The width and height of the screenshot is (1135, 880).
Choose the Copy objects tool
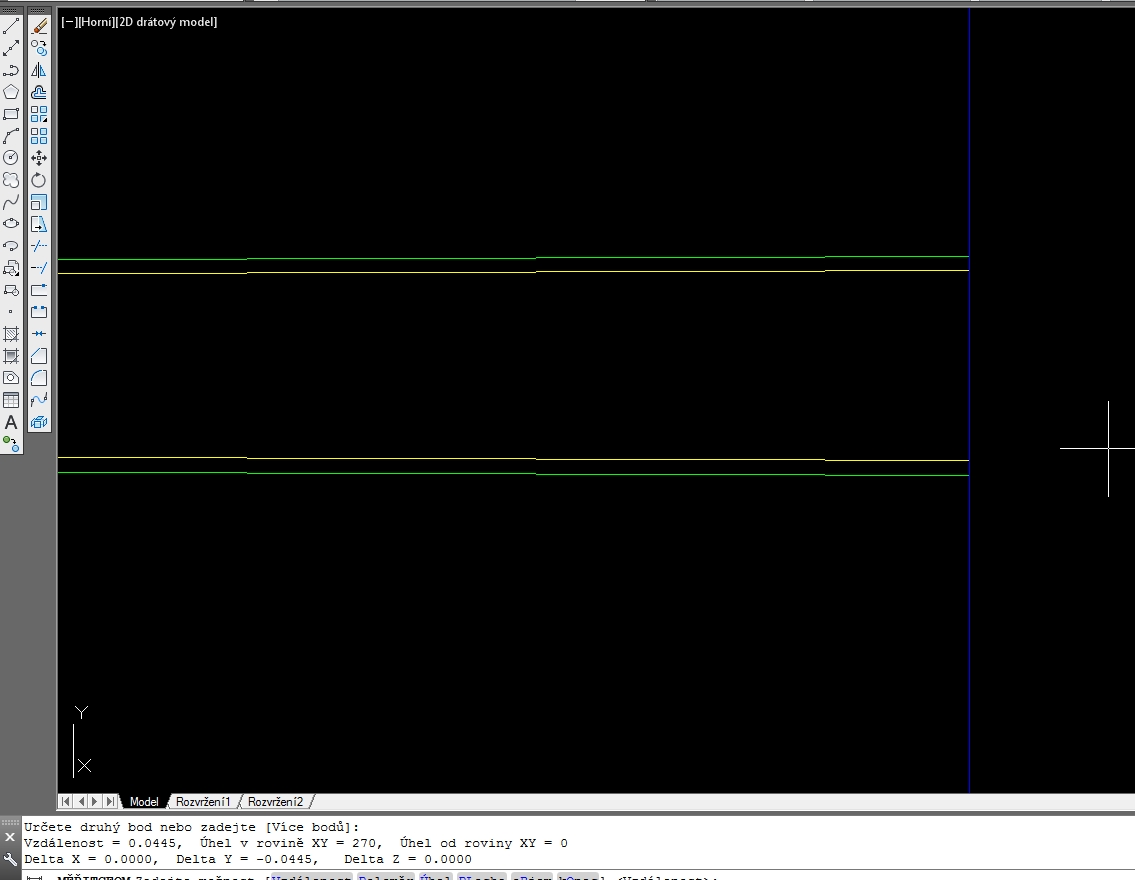point(39,48)
